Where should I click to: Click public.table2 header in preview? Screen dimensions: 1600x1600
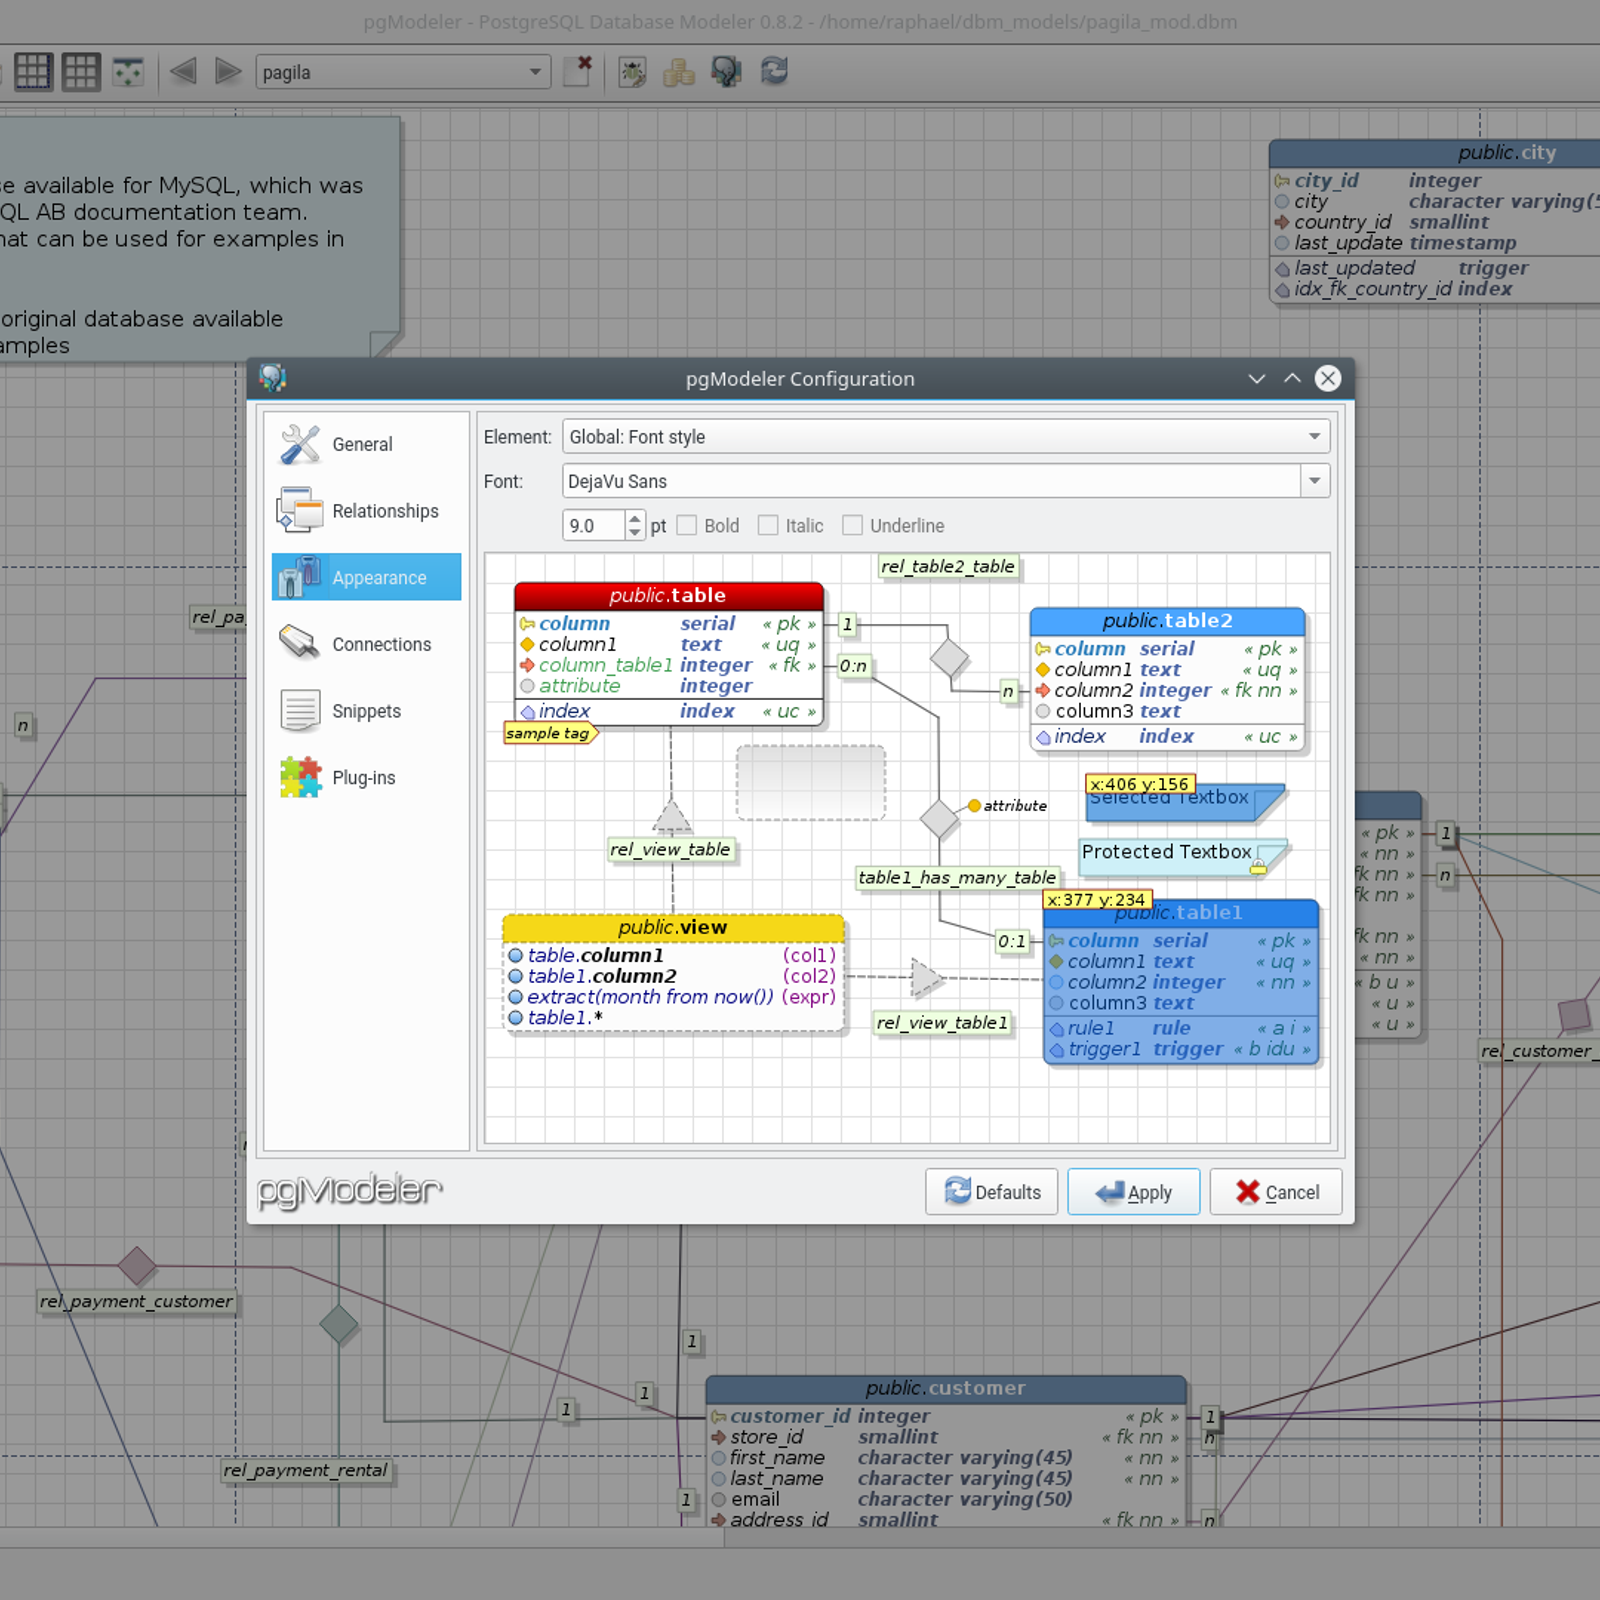pyautogui.click(x=1167, y=621)
